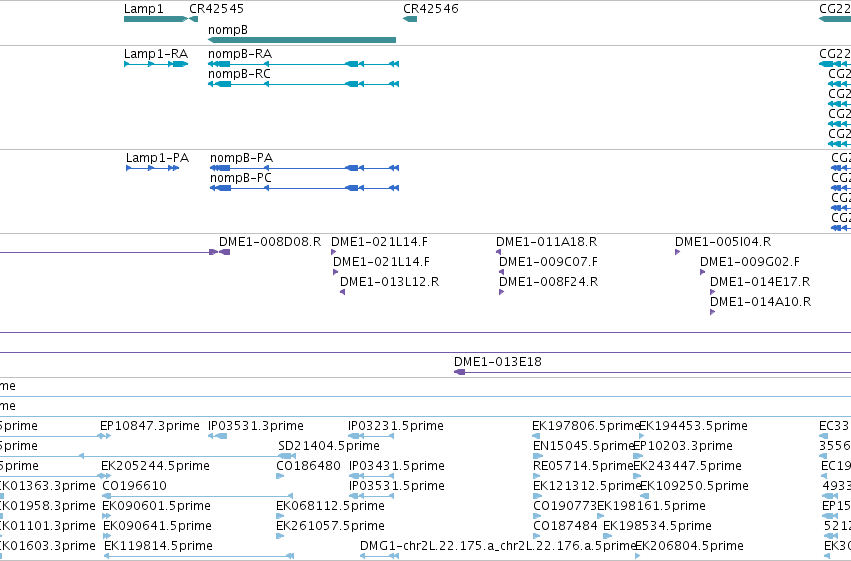Select the EK198161.5prime EST label
Viewport: 851px width, 561px height.
click(x=651, y=506)
